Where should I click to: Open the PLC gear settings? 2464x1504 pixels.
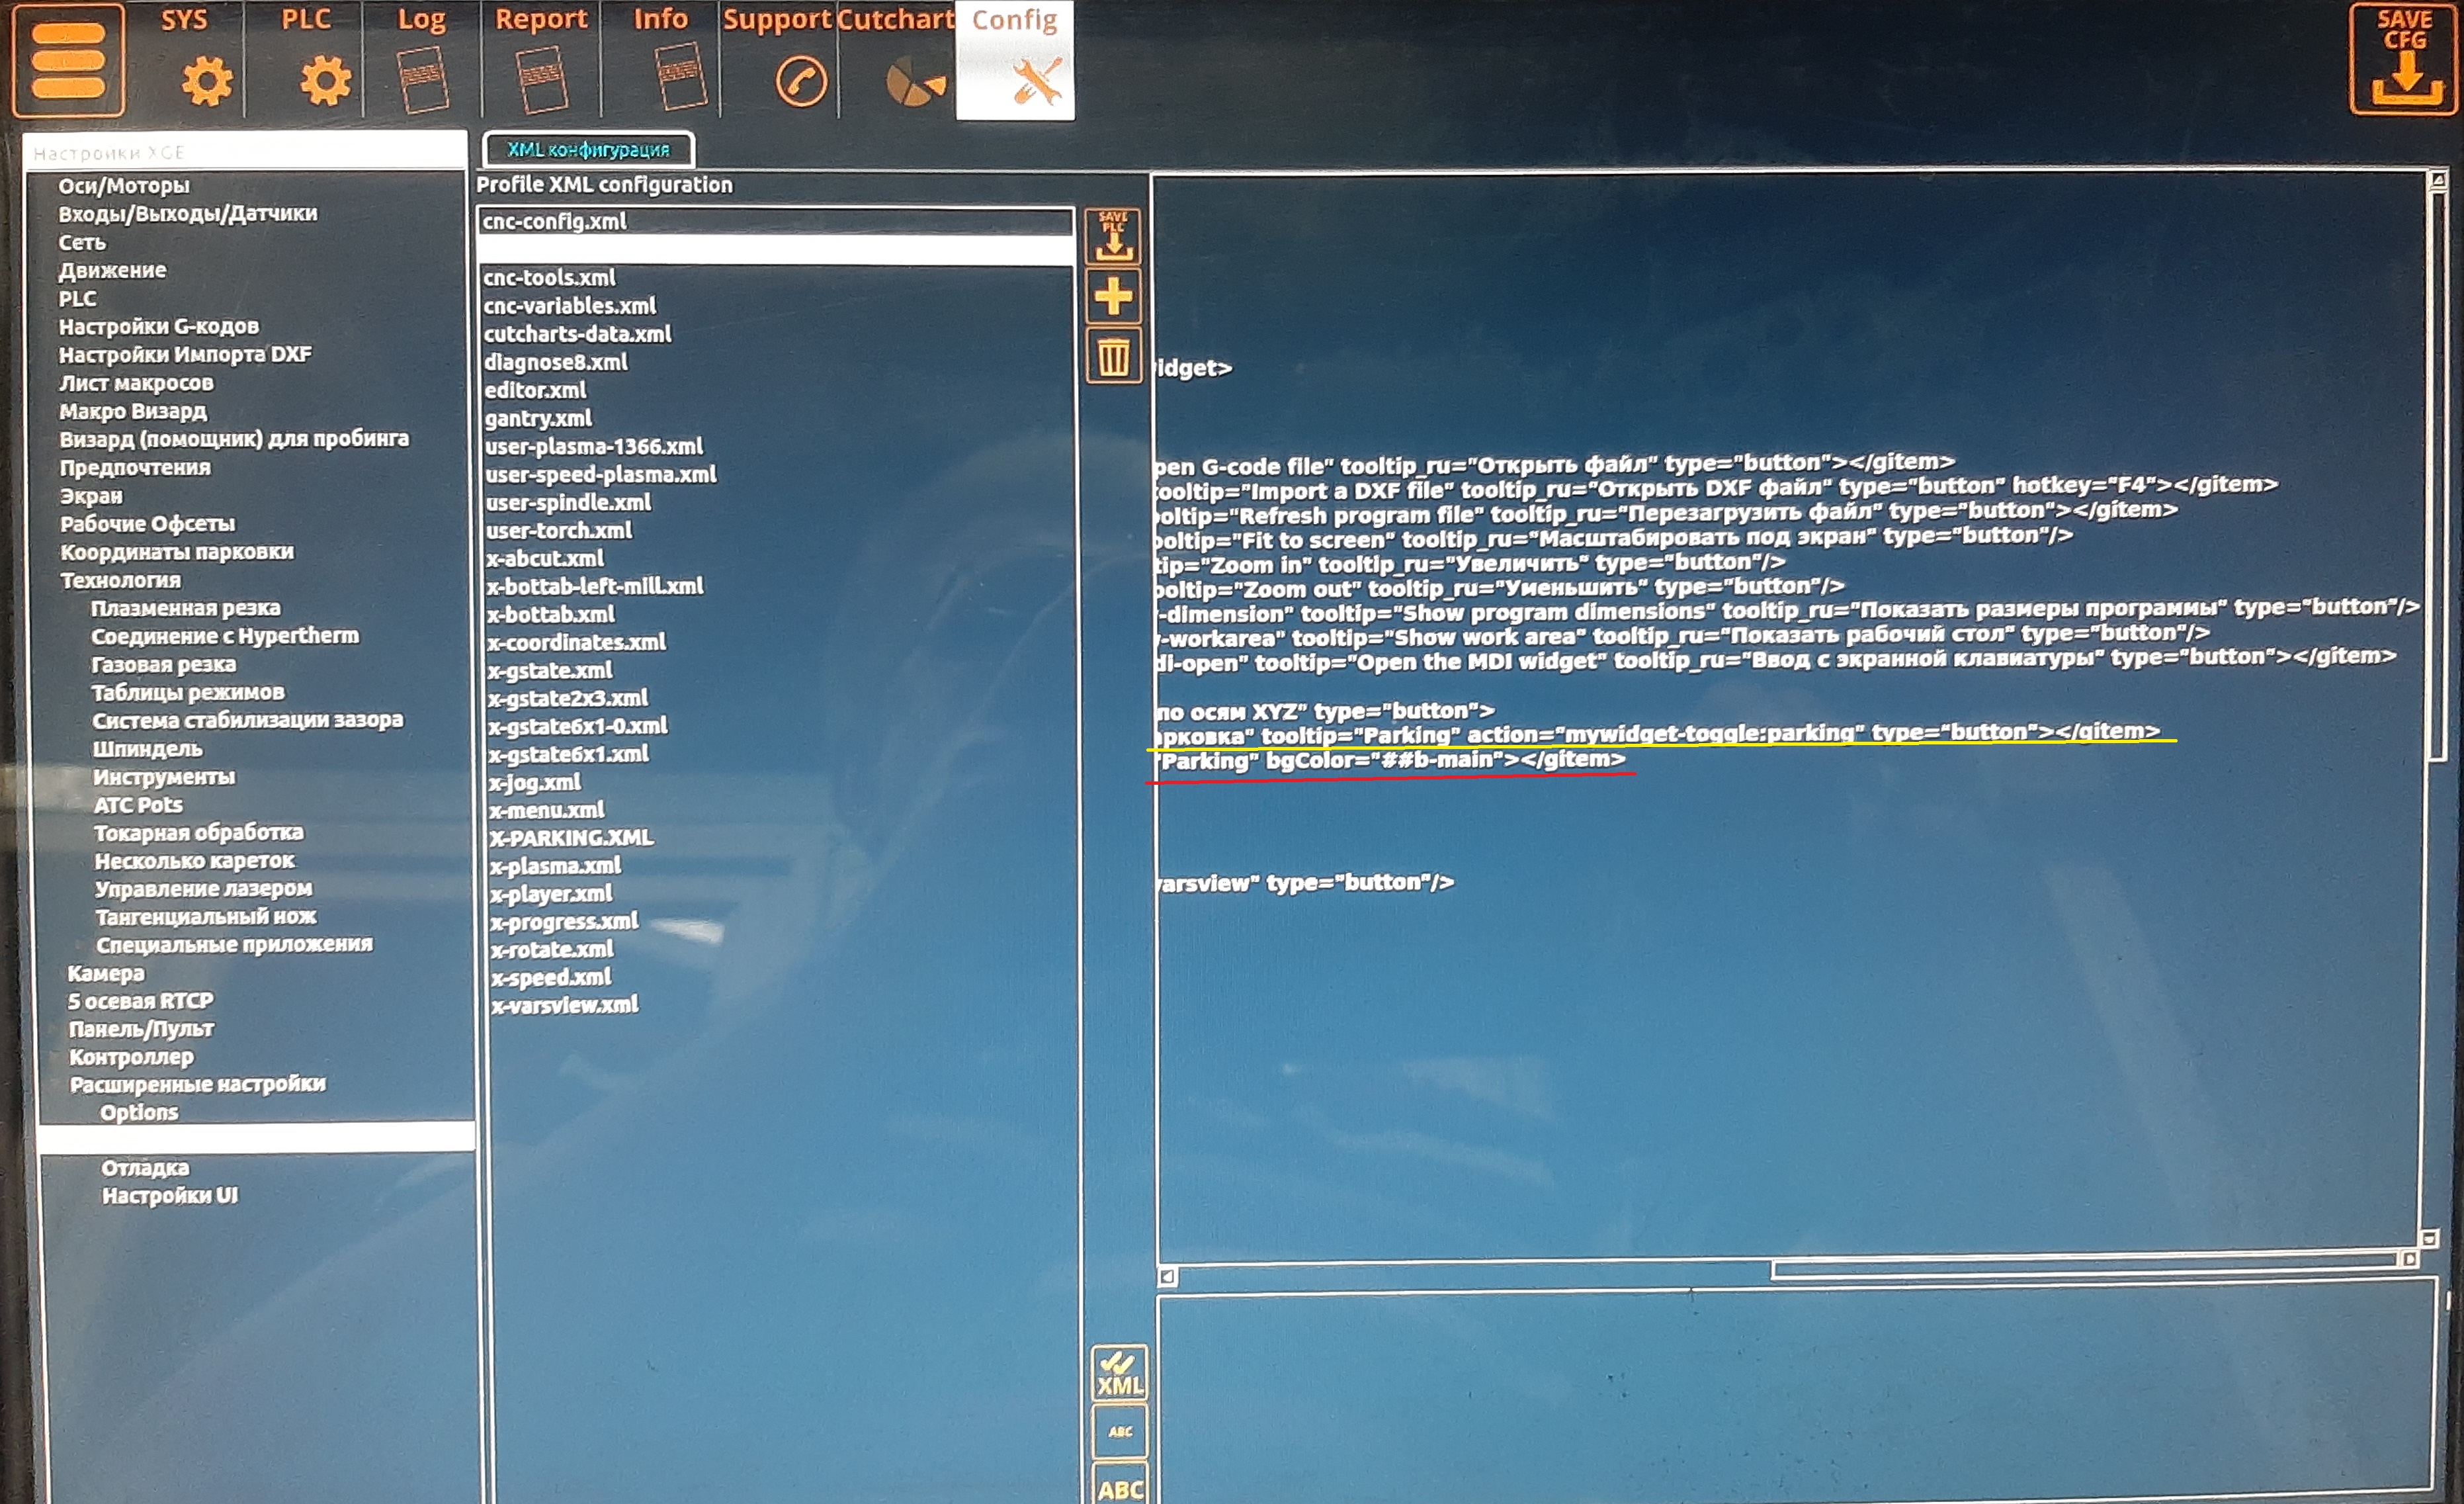click(325, 80)
